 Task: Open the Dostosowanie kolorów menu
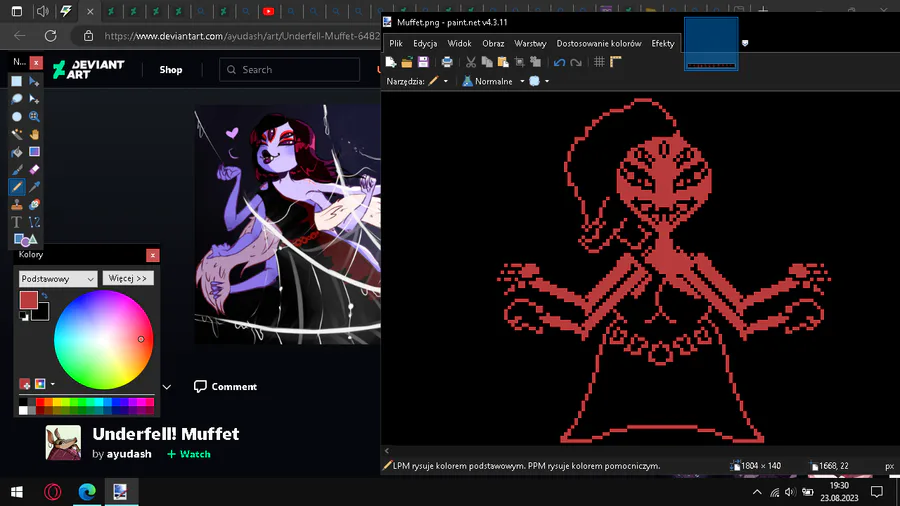click(x=599, y=44)
